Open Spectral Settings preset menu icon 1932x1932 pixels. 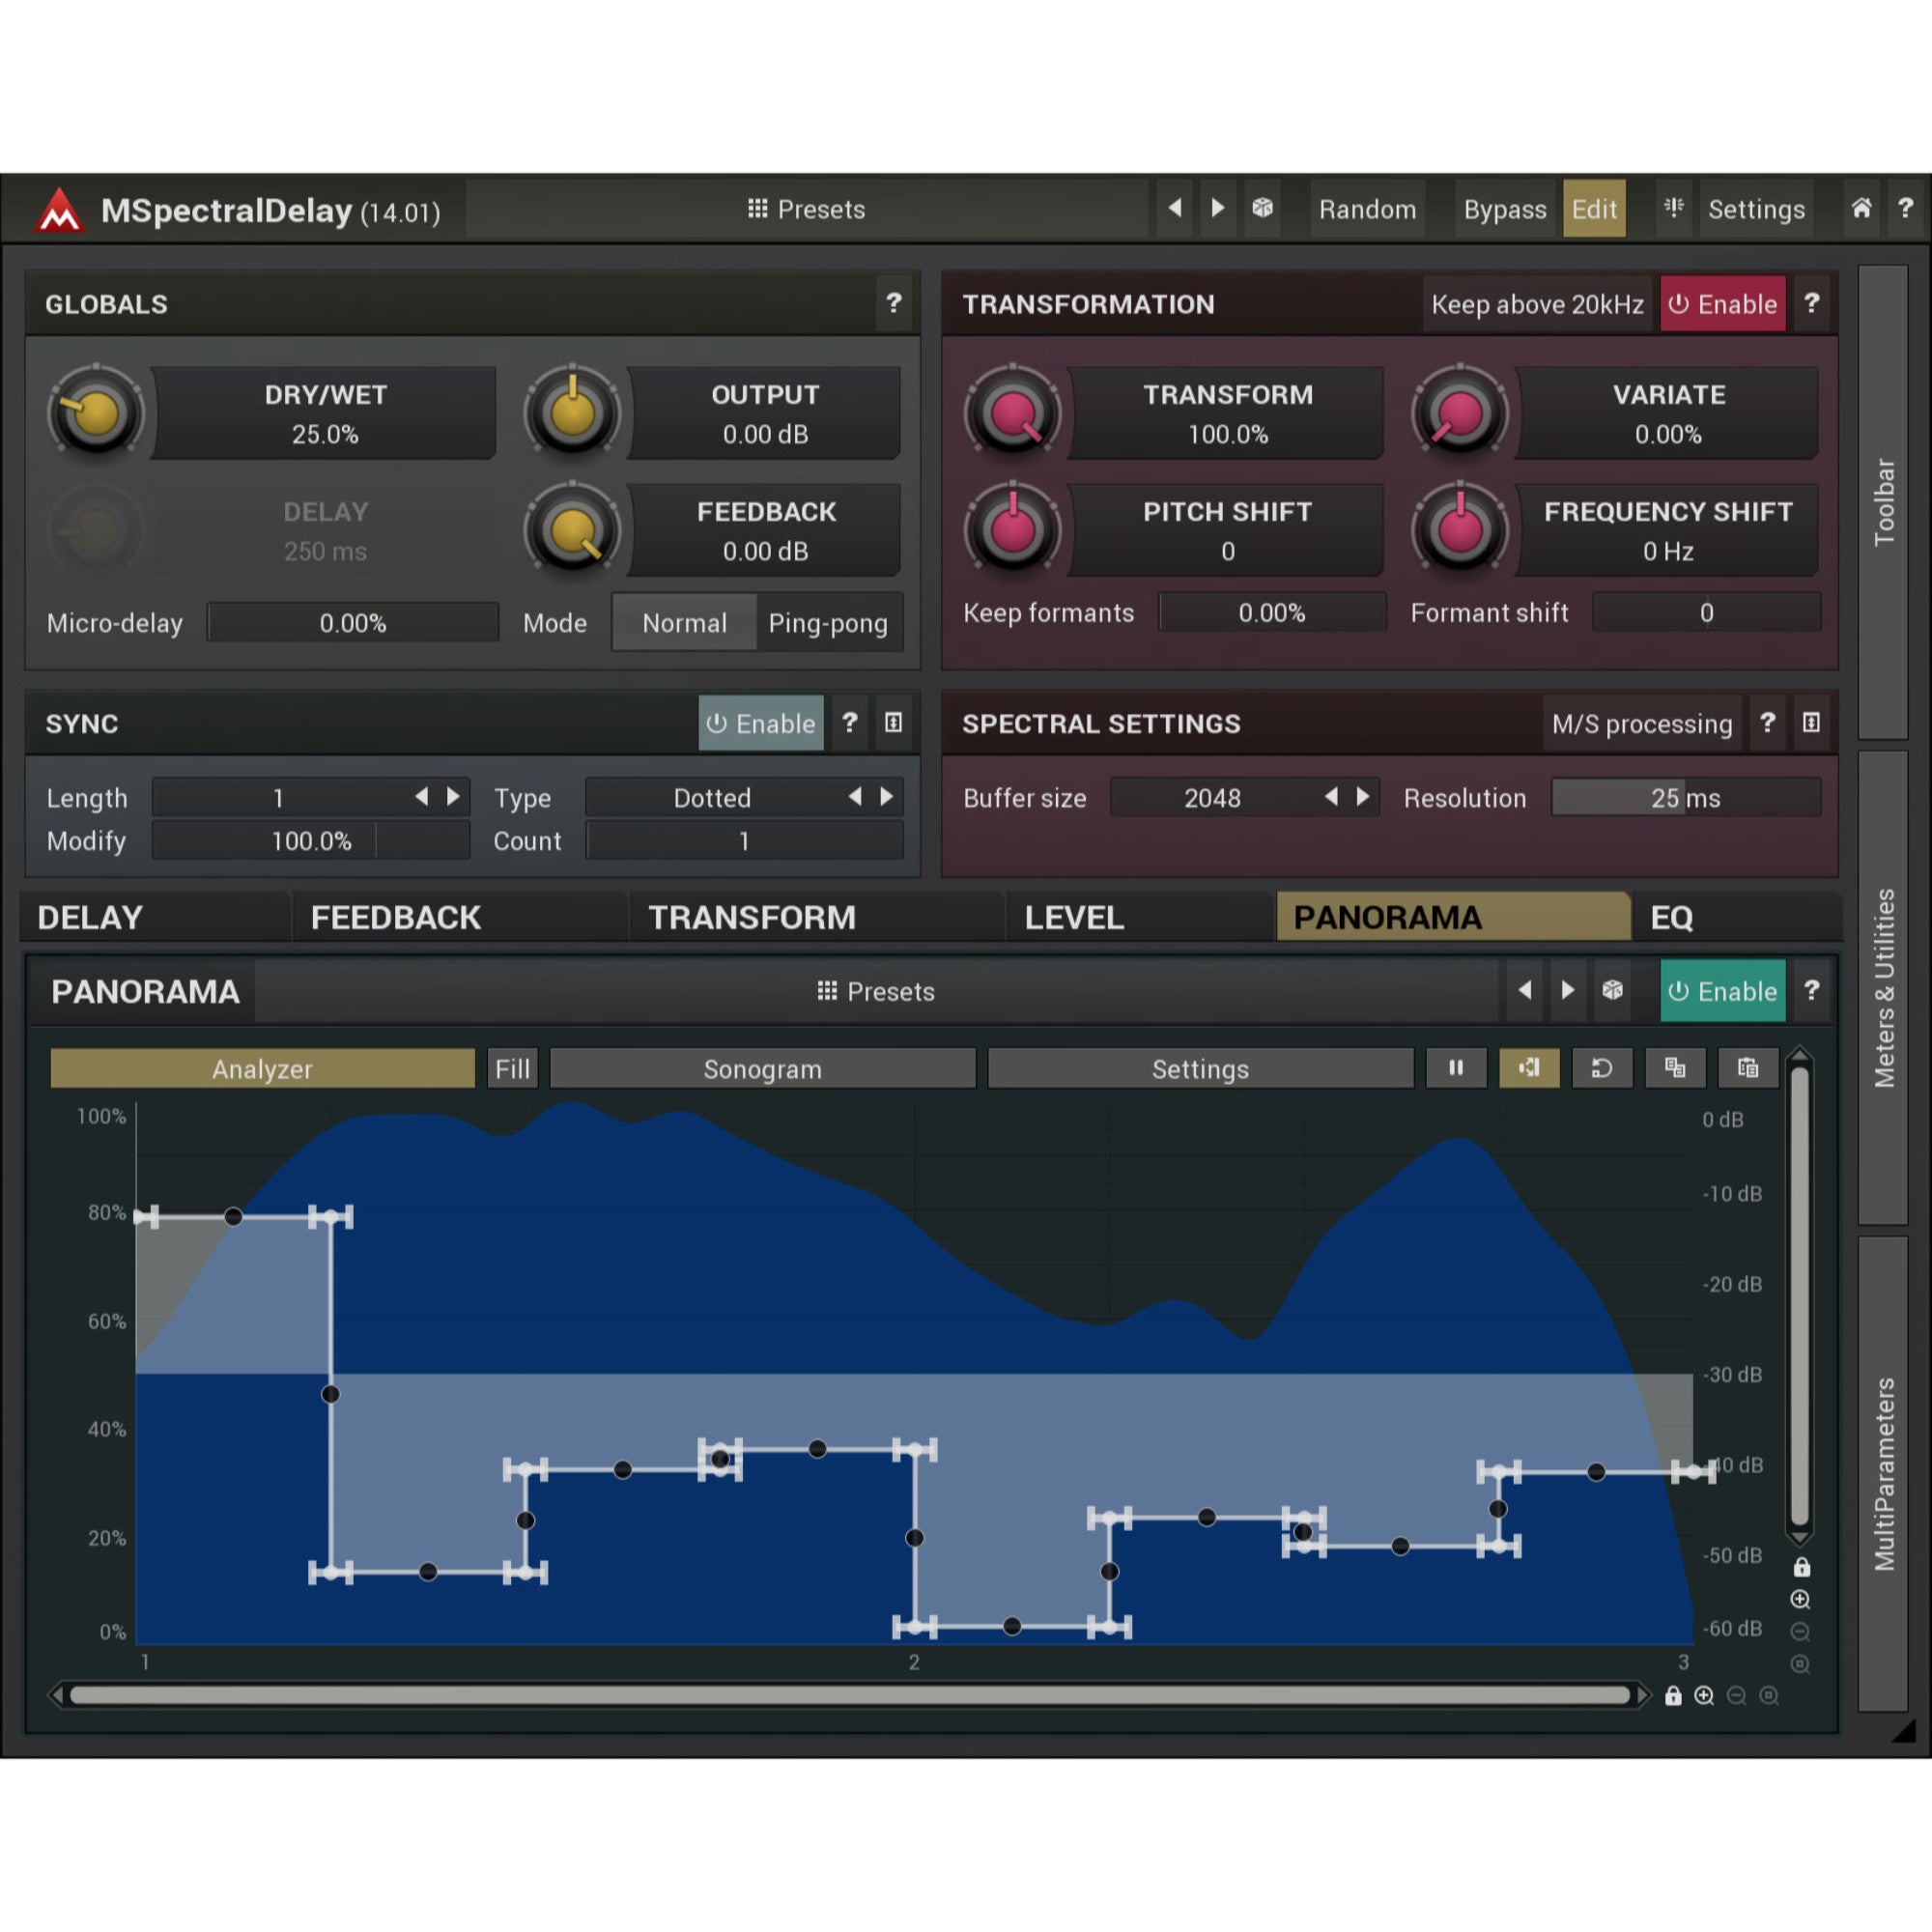1811,723
